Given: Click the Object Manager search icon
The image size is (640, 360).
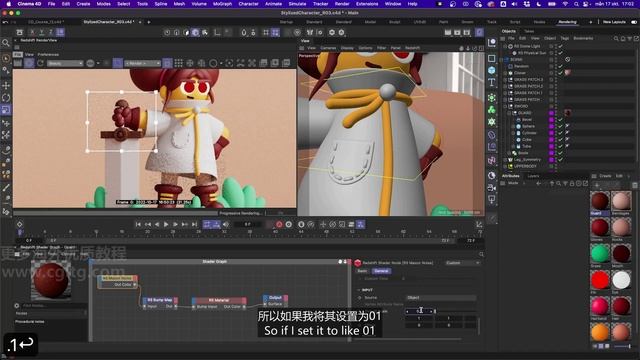Looking at the screenshot, I should click(x=616, y=38).
